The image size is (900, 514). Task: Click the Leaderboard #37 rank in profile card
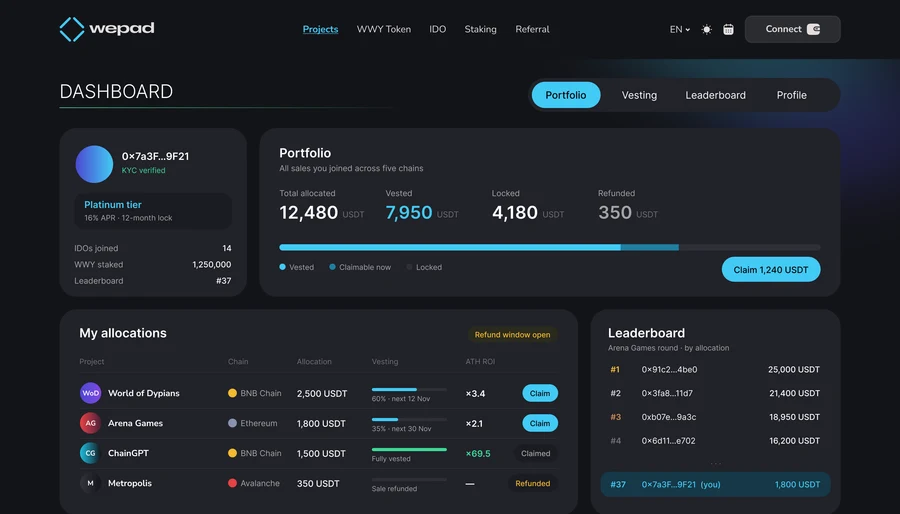224,281
